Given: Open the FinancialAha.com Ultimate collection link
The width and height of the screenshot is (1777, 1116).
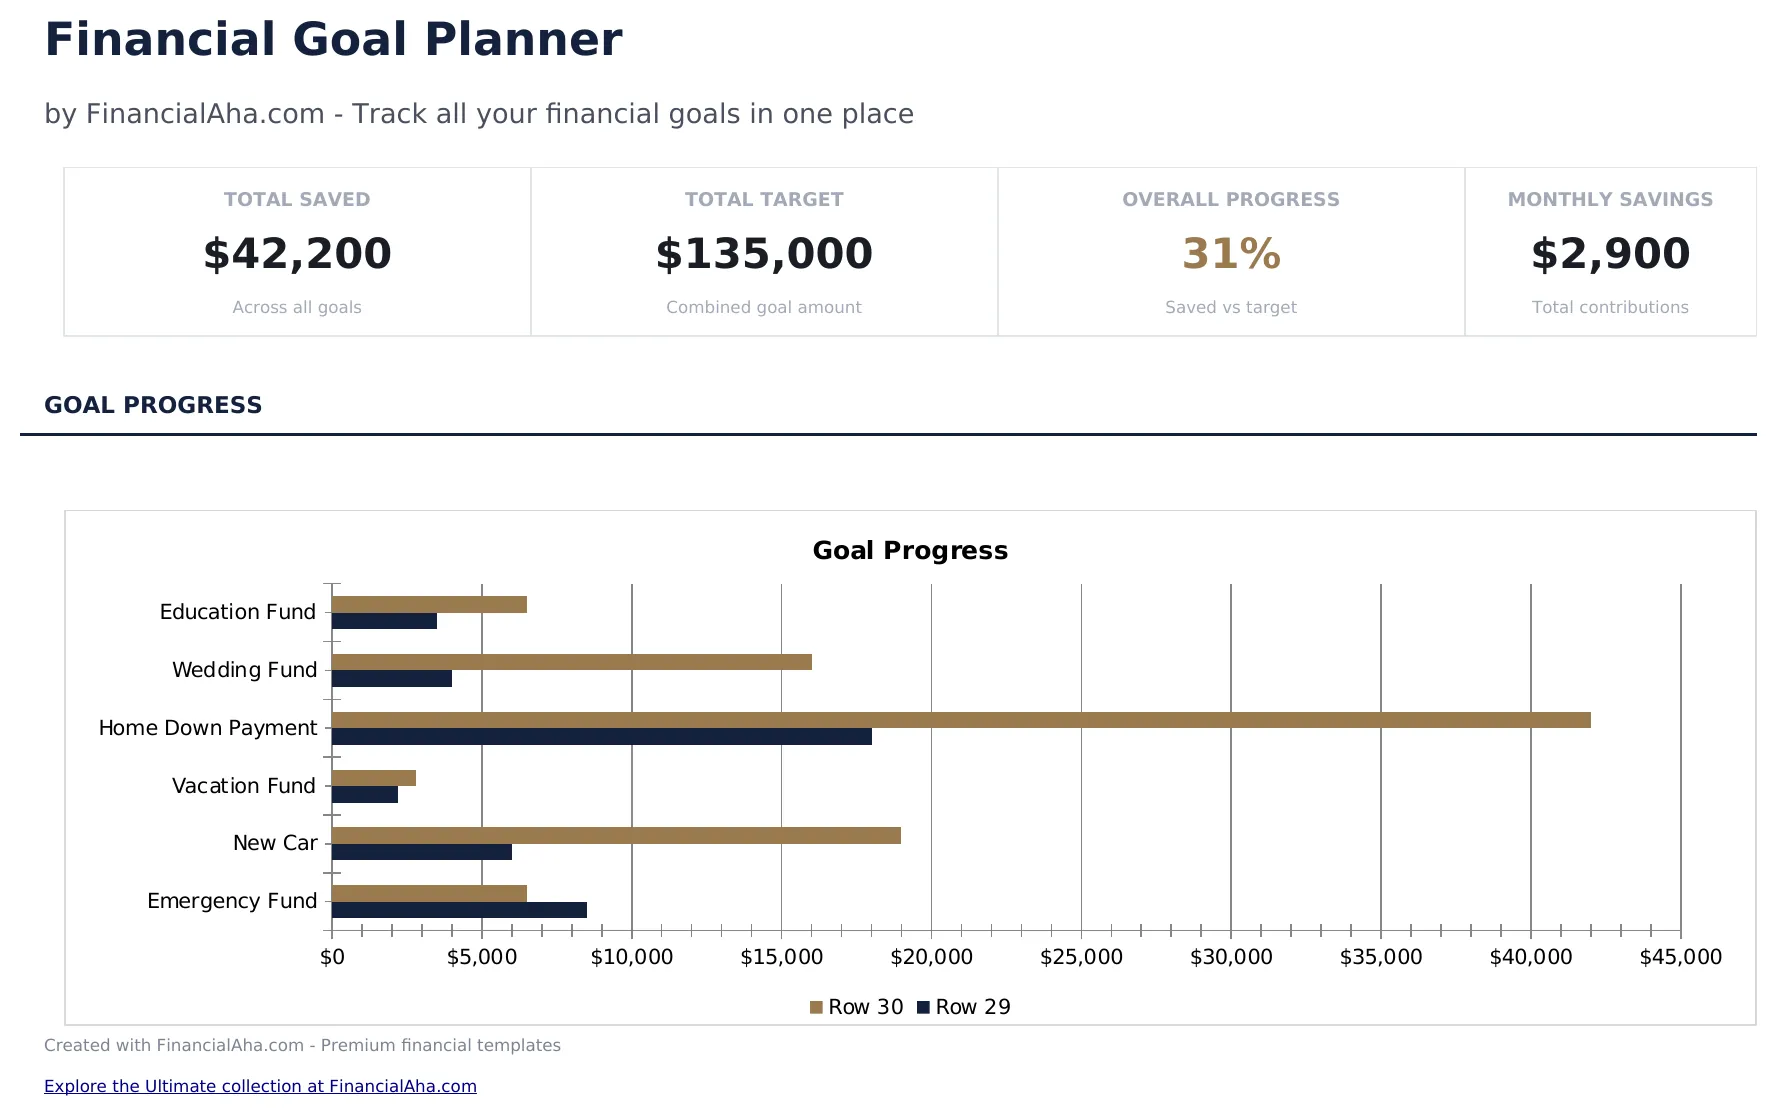Looking at the screenshot, I should 260,1086.
